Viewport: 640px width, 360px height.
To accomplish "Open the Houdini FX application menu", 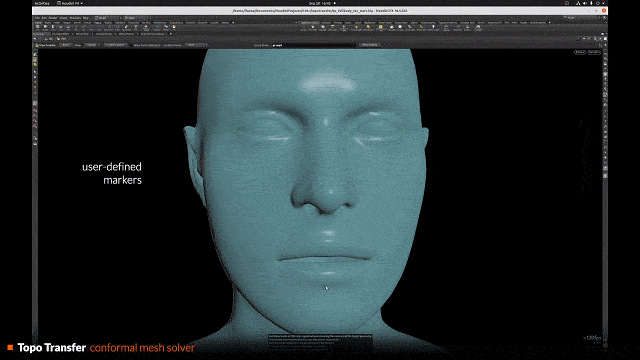I will [x=69, y=3].
